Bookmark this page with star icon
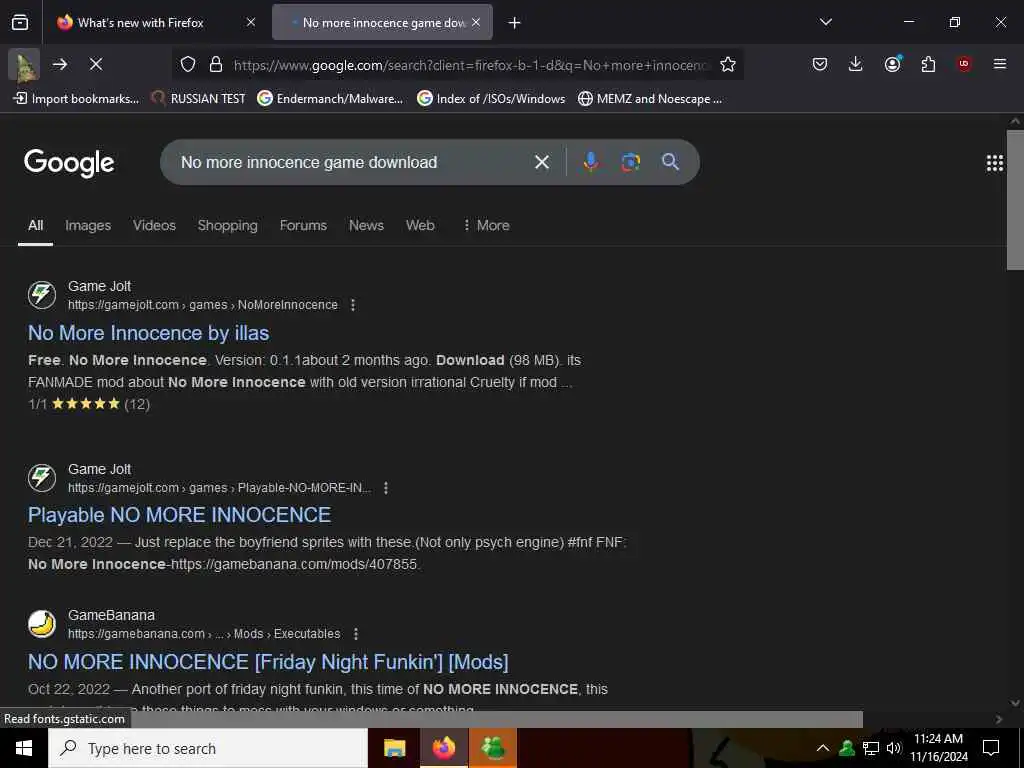Viewport: 1024px width, 768px height. click(x=728, y=64)
